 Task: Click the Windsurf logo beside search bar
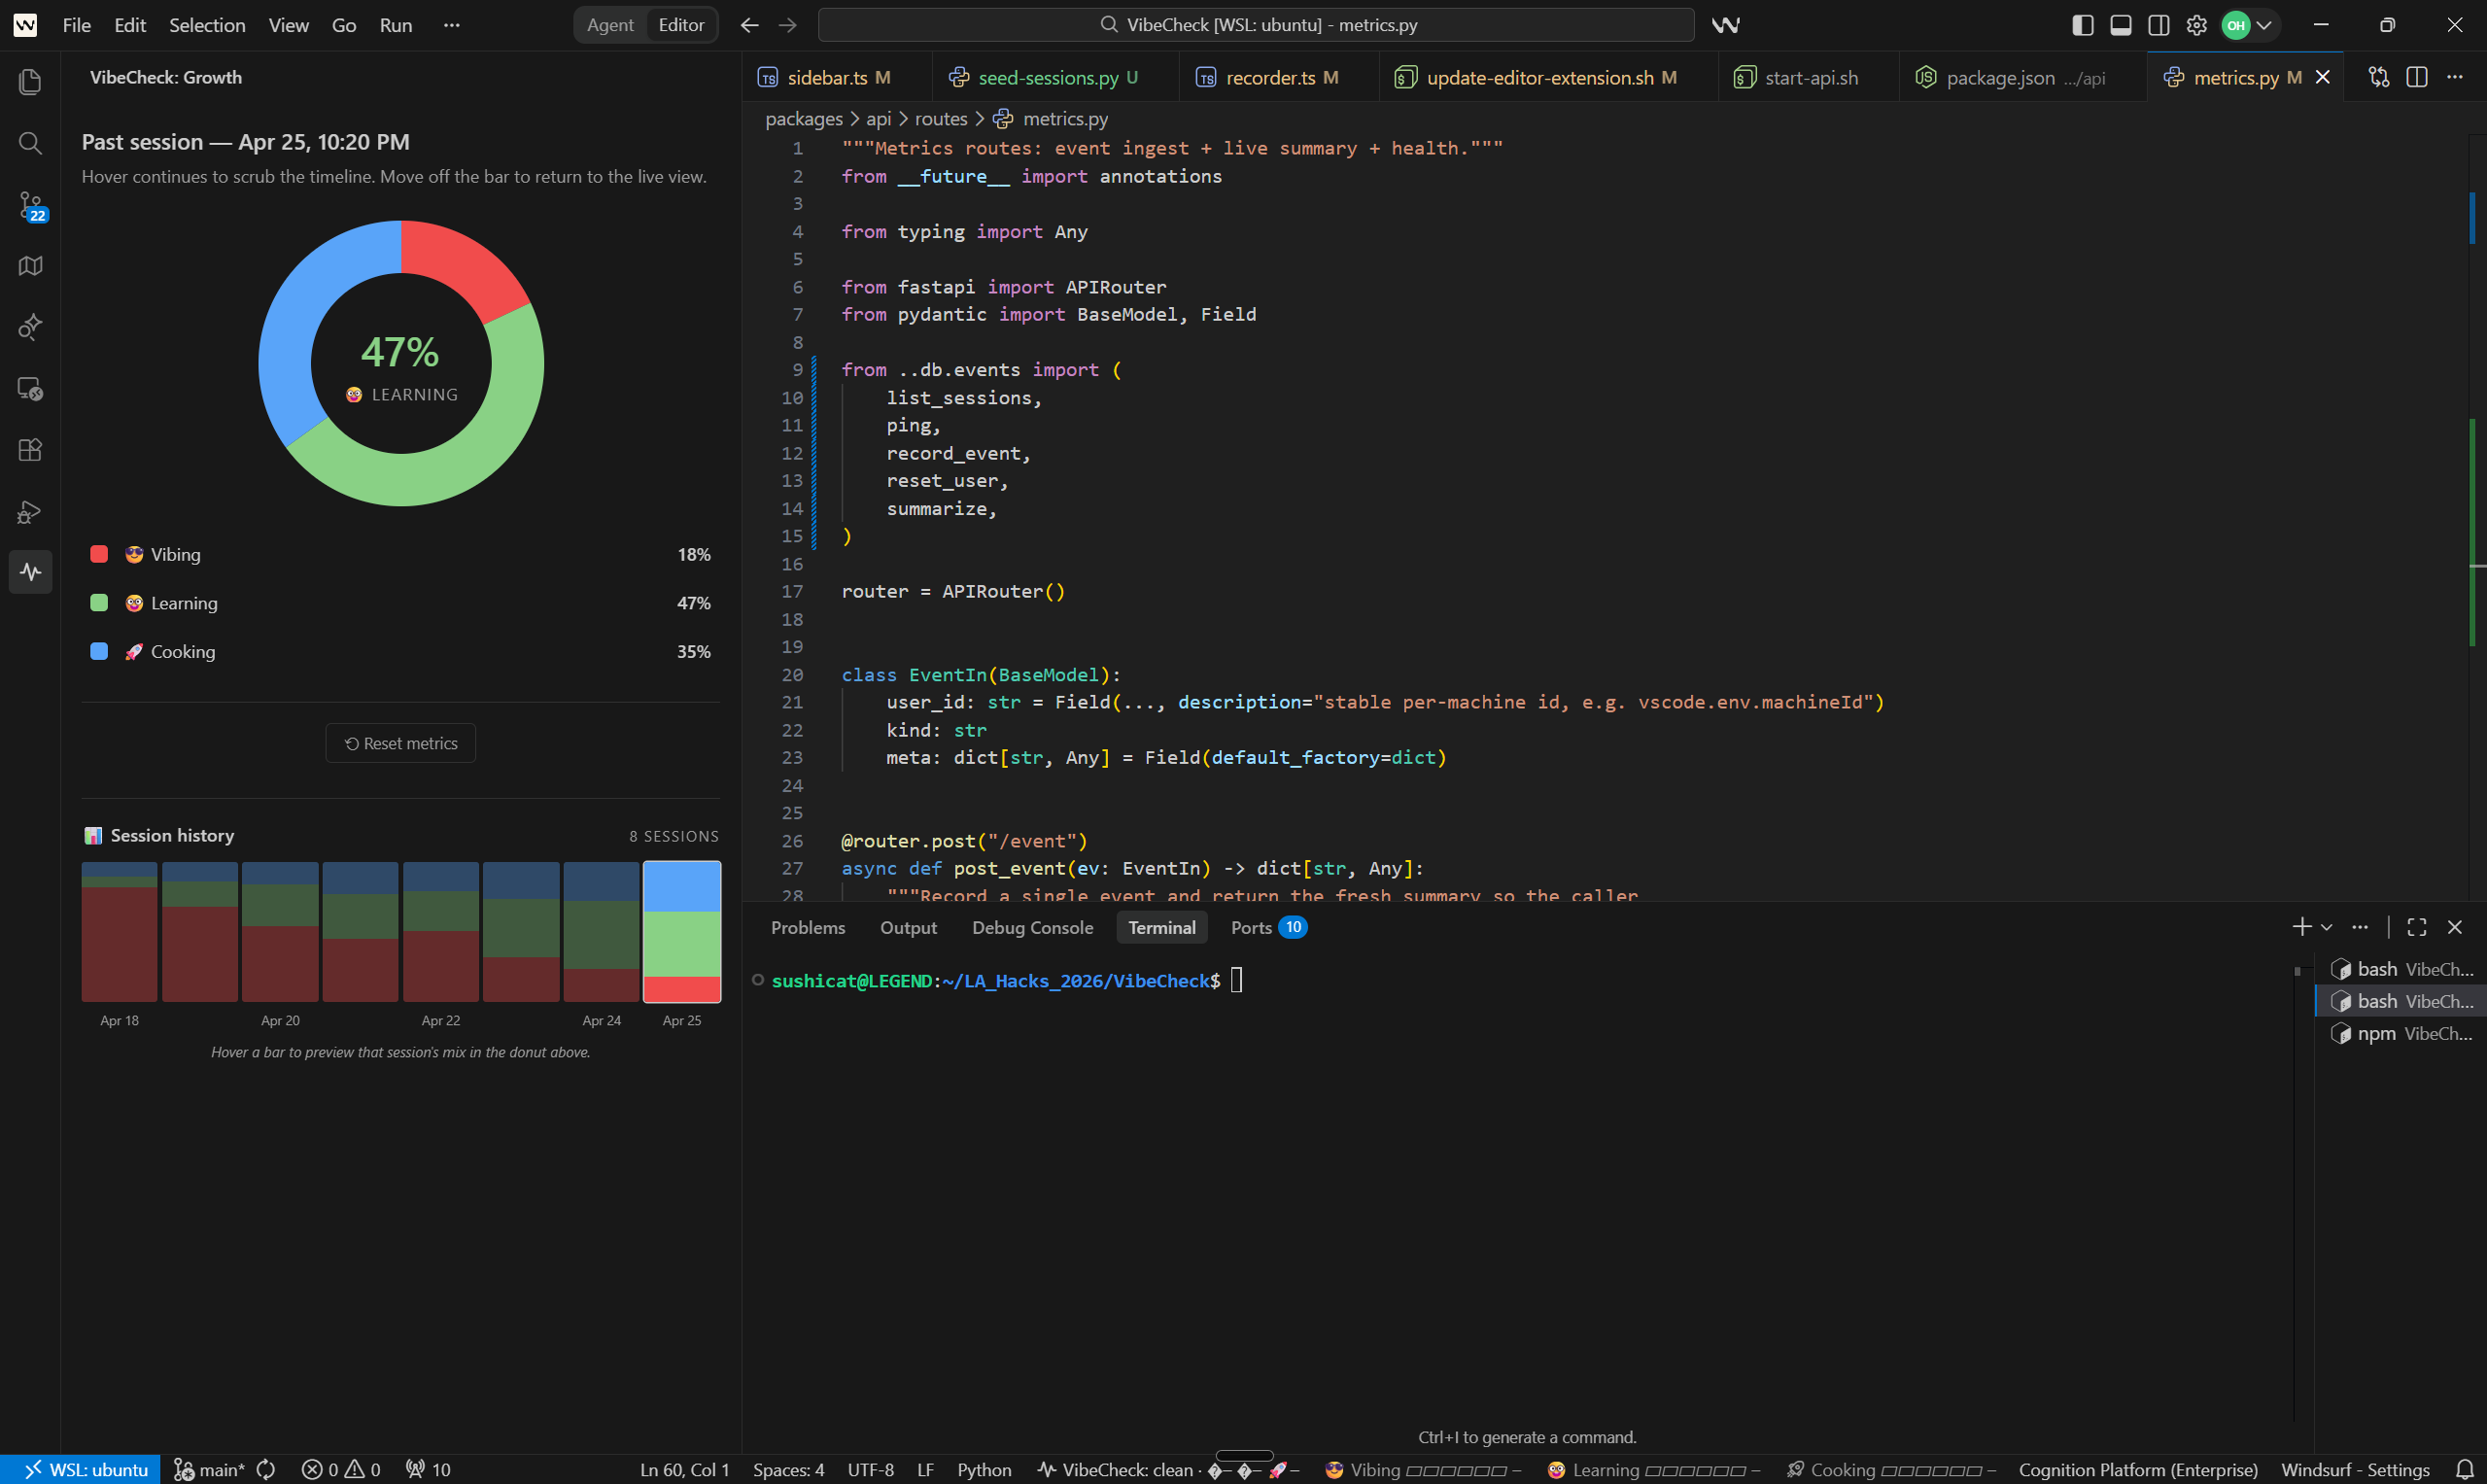[x=1725, y=25]
